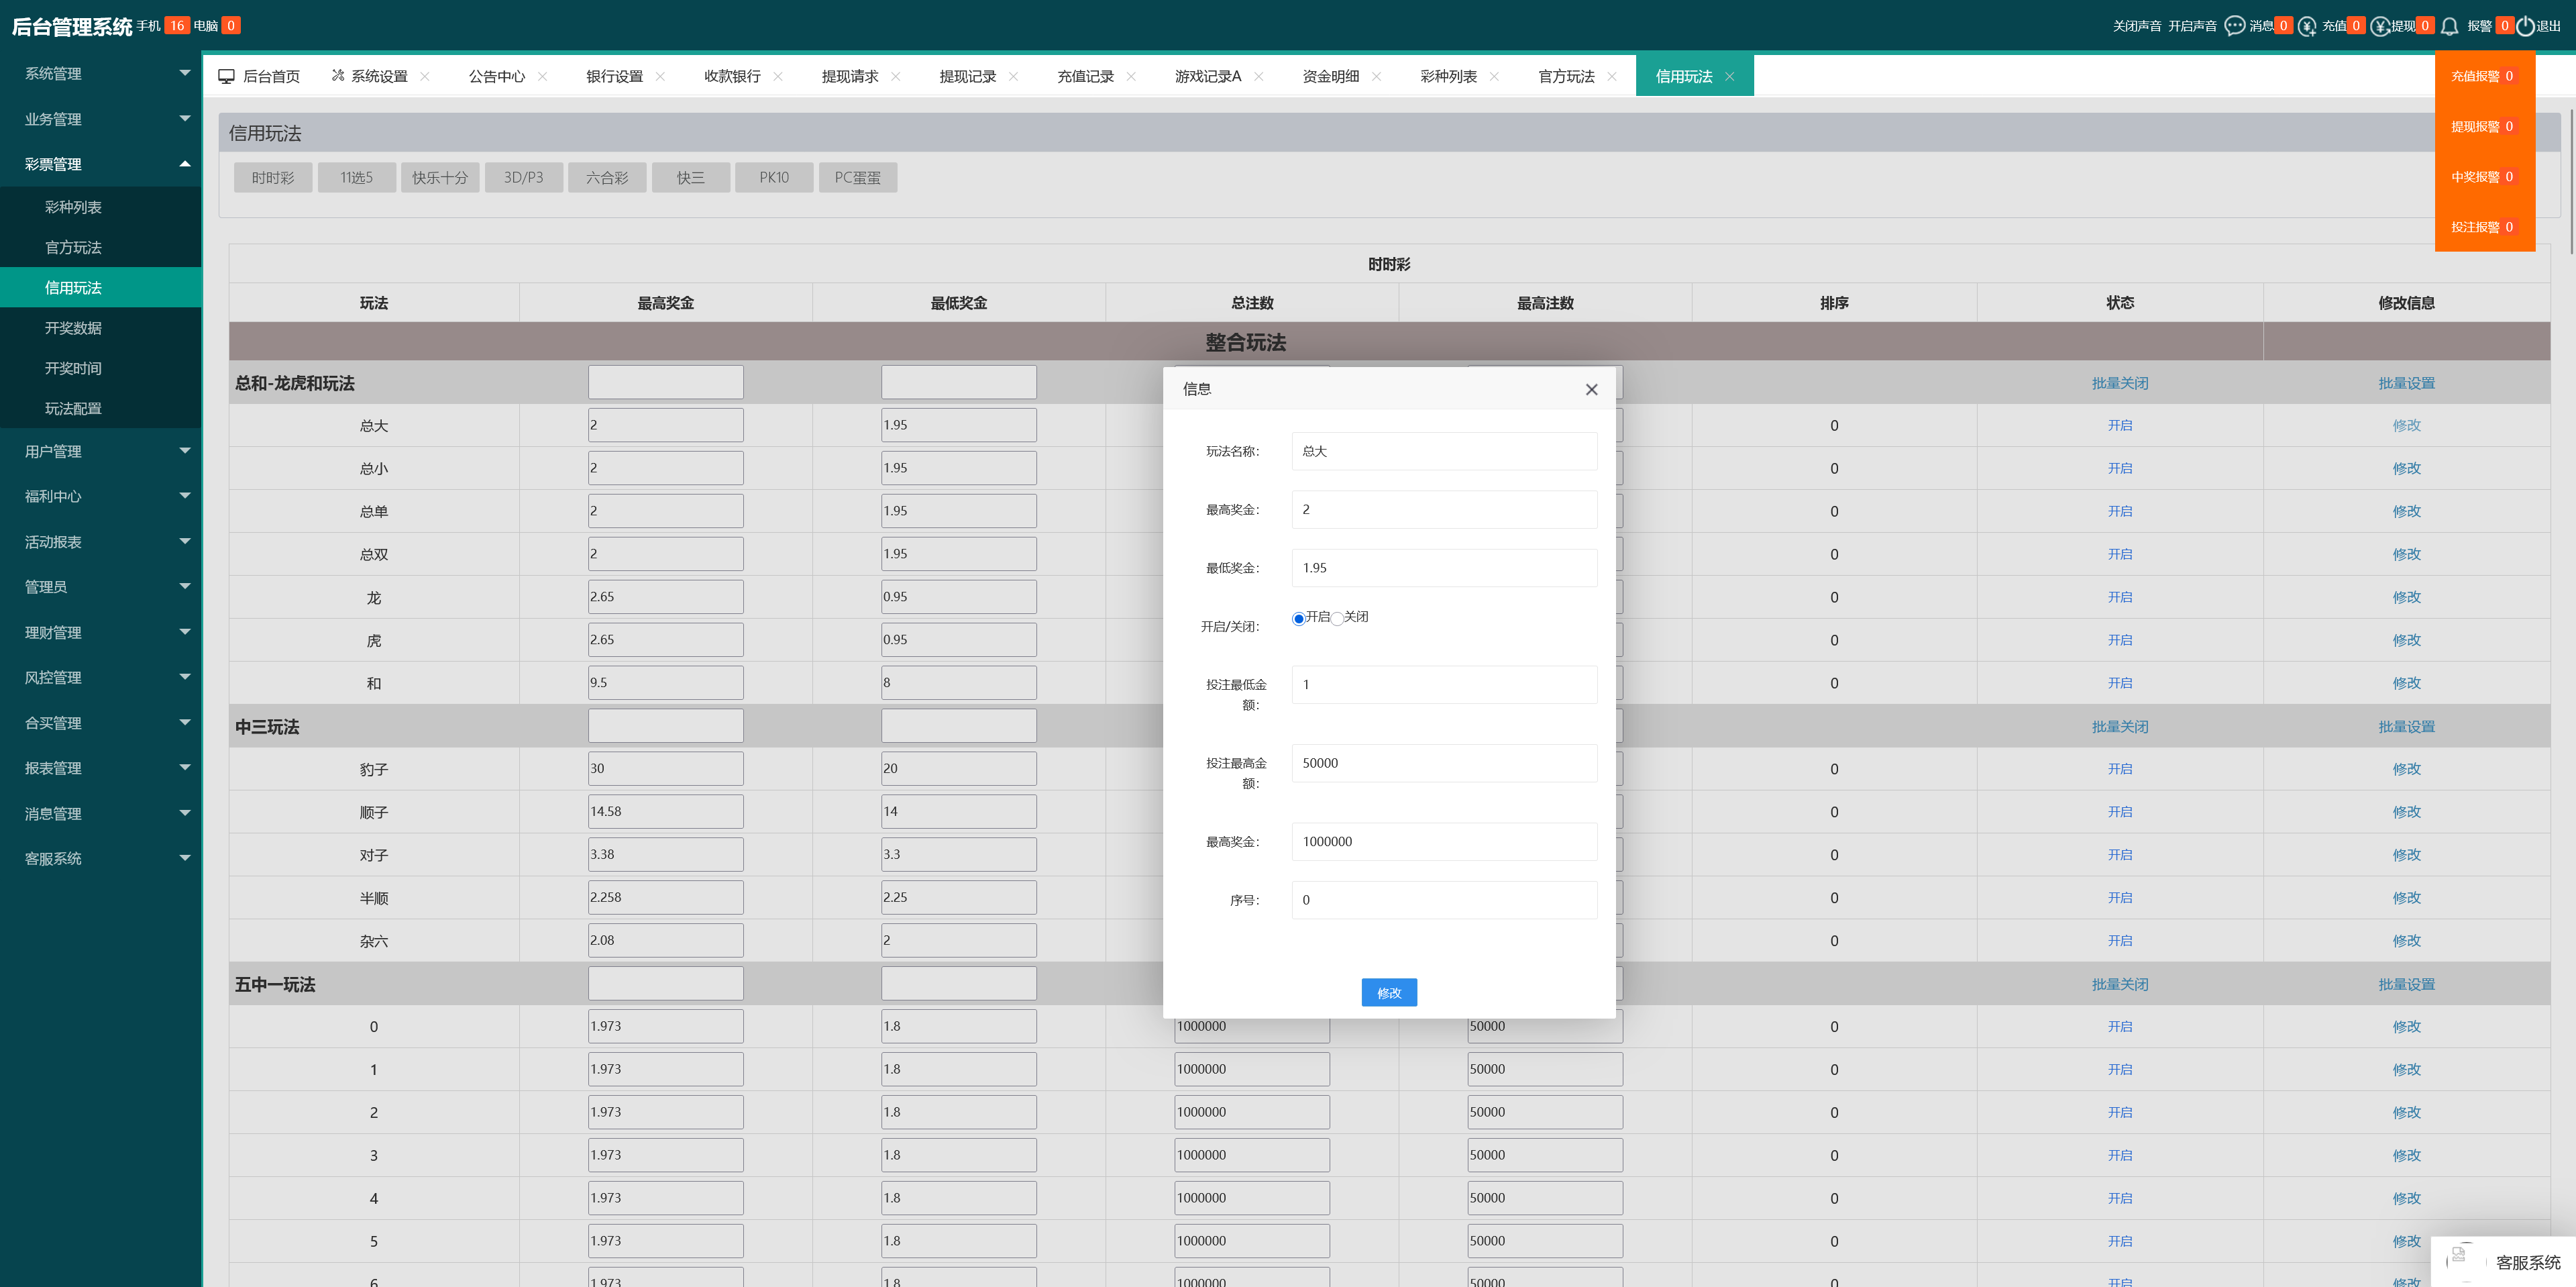Click the wrench icon on 系统设置 tab

pos(338,76)
